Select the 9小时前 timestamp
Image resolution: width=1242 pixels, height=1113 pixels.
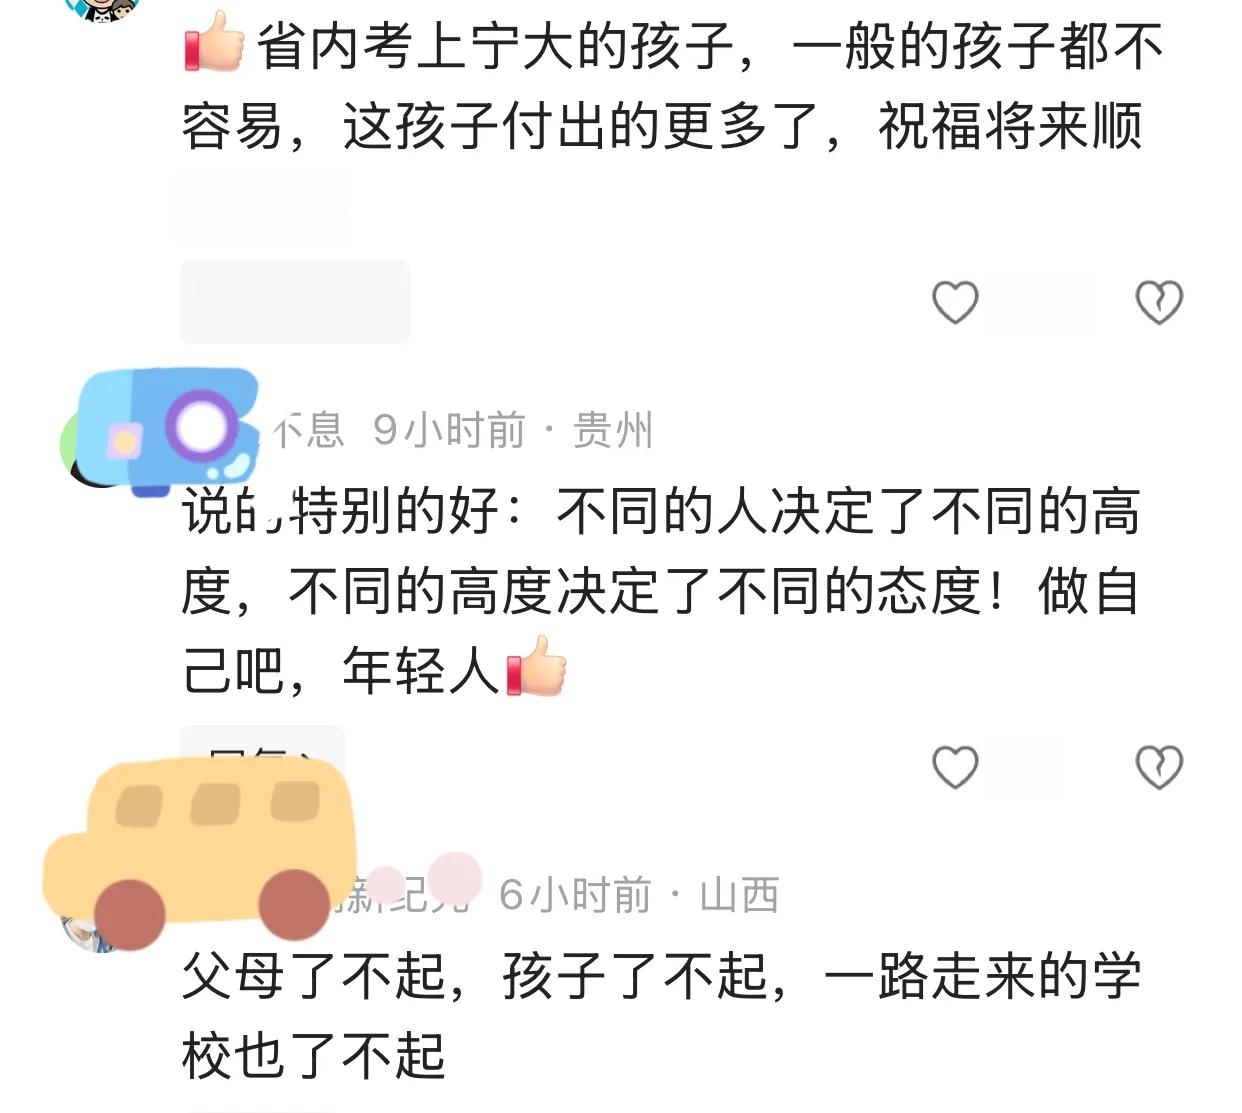(449, 431)
